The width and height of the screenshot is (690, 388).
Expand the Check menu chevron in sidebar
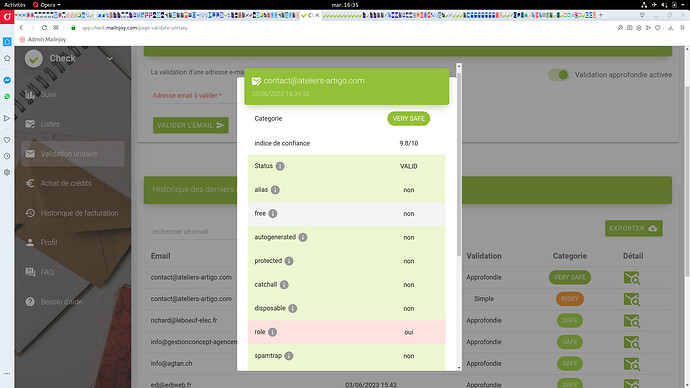[110, 59]
